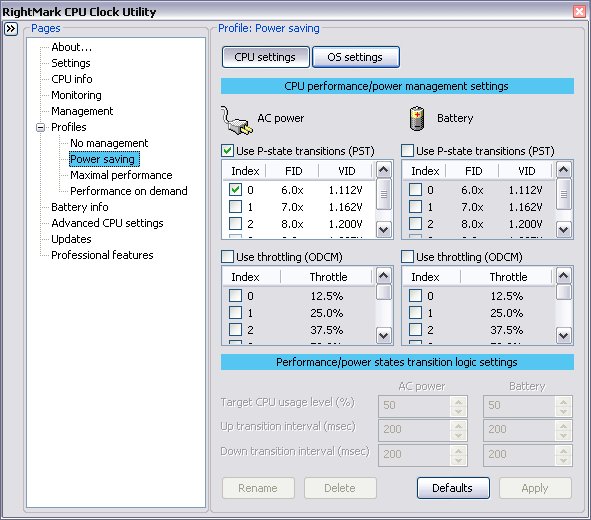Switch to the CPU settings tab
The image size is (591, 520).
tap(266, 57)
